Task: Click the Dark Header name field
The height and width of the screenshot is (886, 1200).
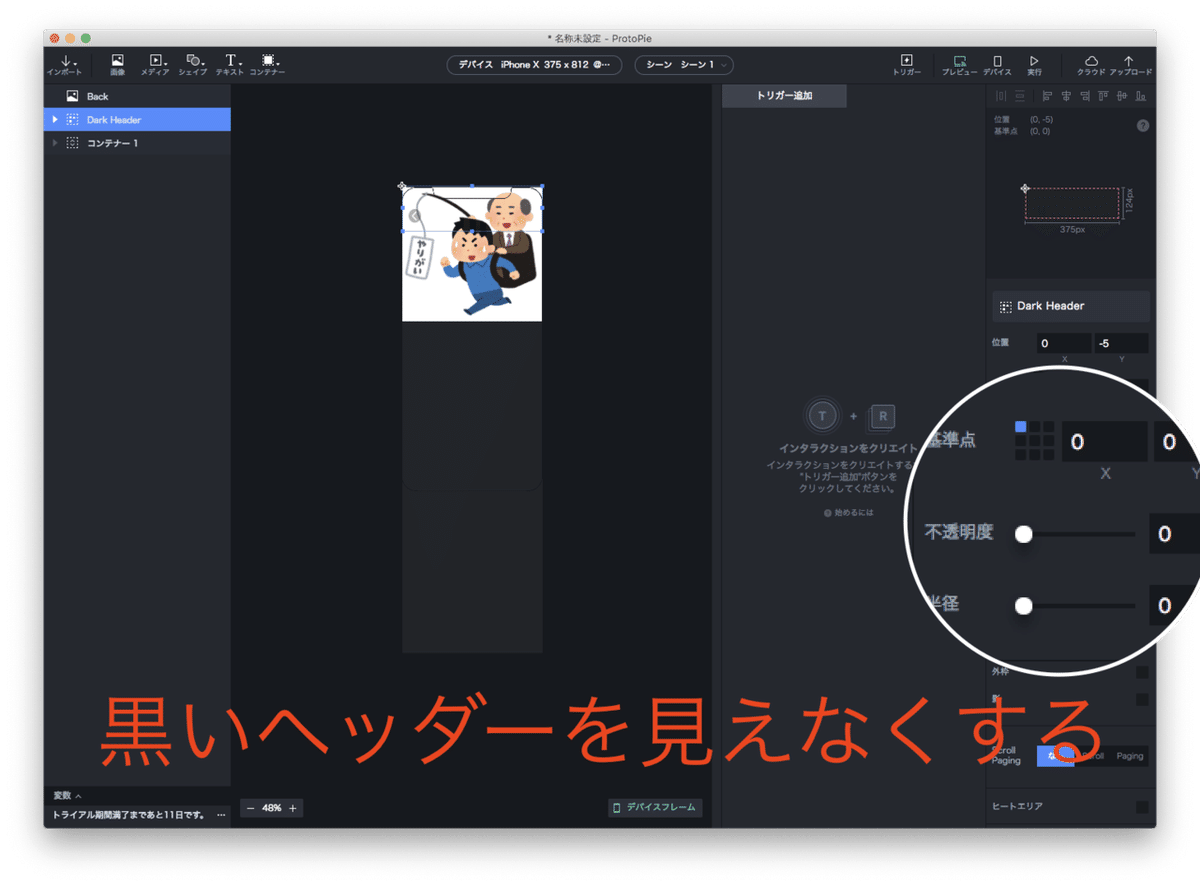Action: coord(1071,306)
